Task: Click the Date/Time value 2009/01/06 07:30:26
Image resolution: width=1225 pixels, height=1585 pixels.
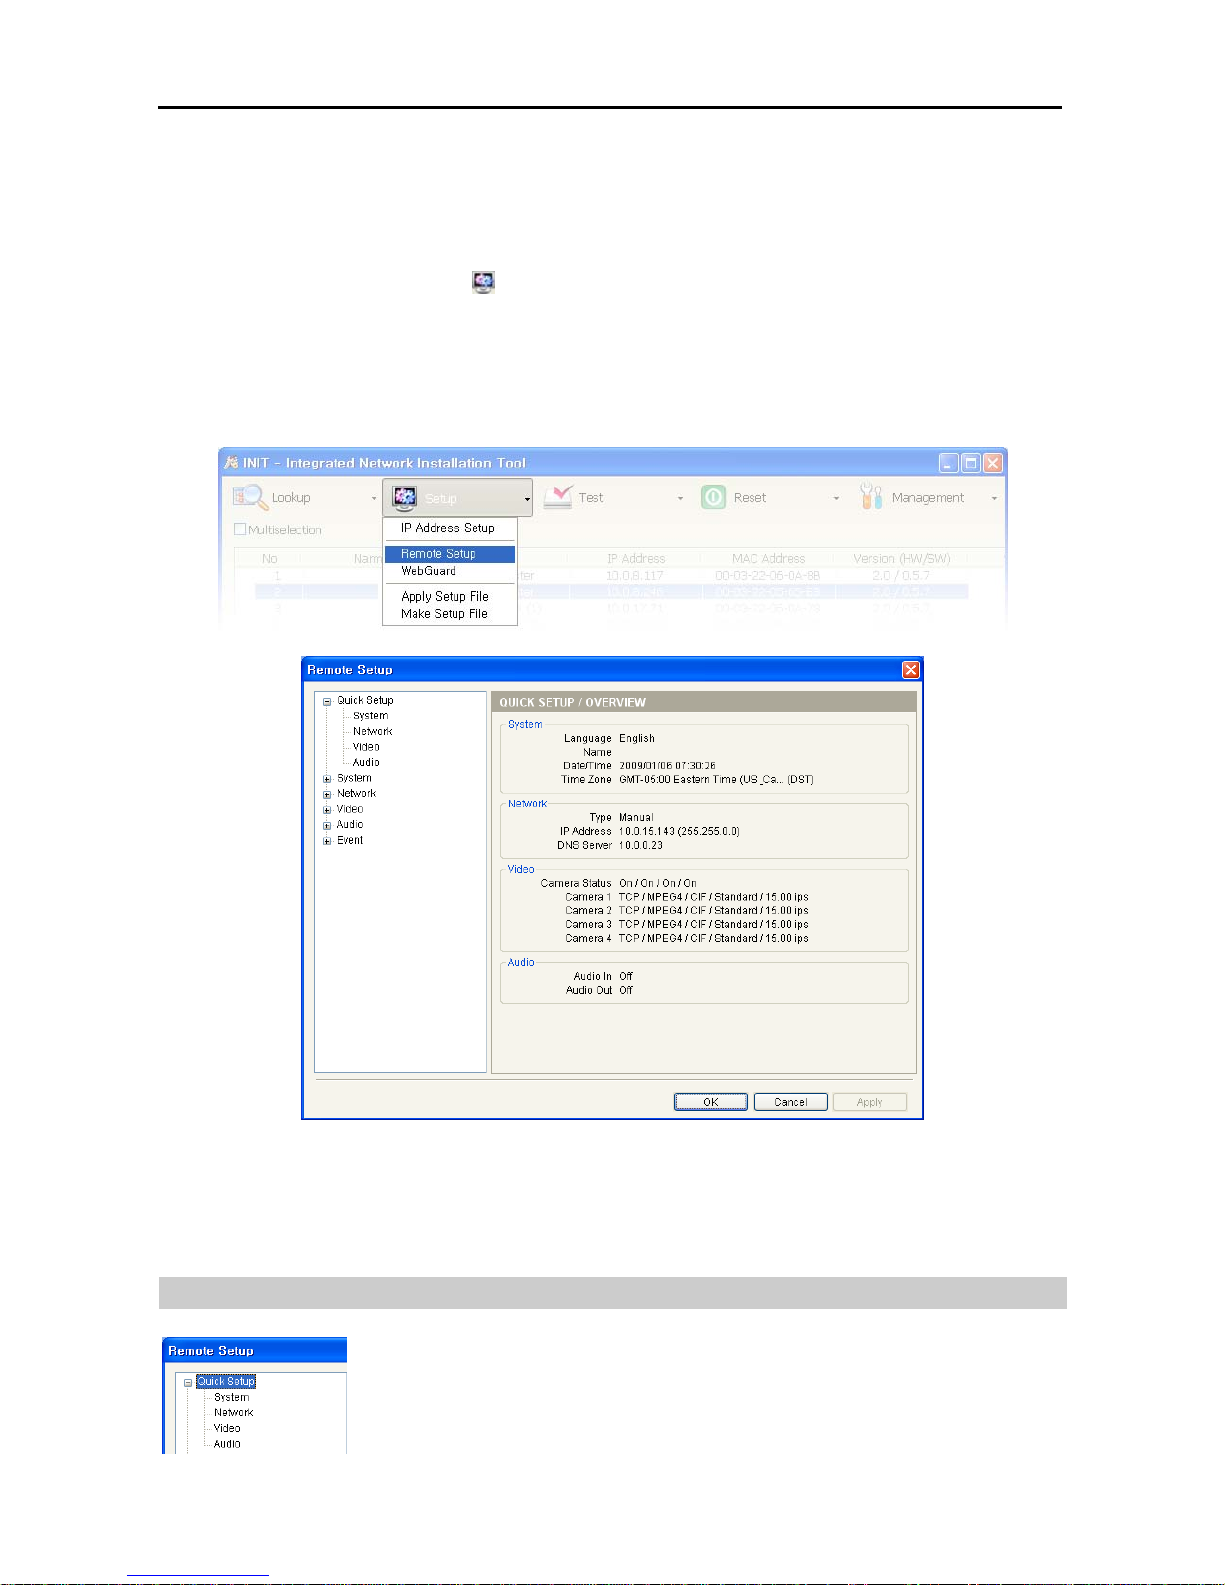Action: [x=667, y=766]
